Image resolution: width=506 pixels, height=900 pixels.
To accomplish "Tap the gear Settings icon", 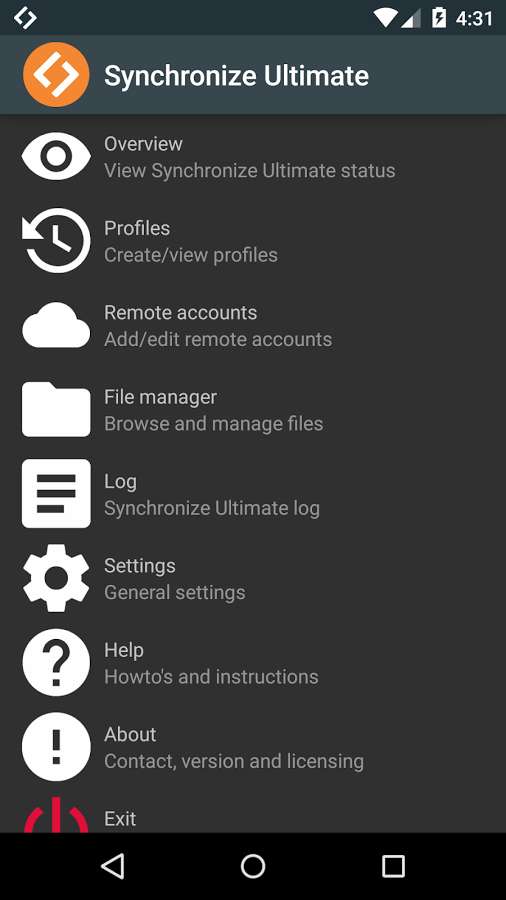I will coord(56,578).
